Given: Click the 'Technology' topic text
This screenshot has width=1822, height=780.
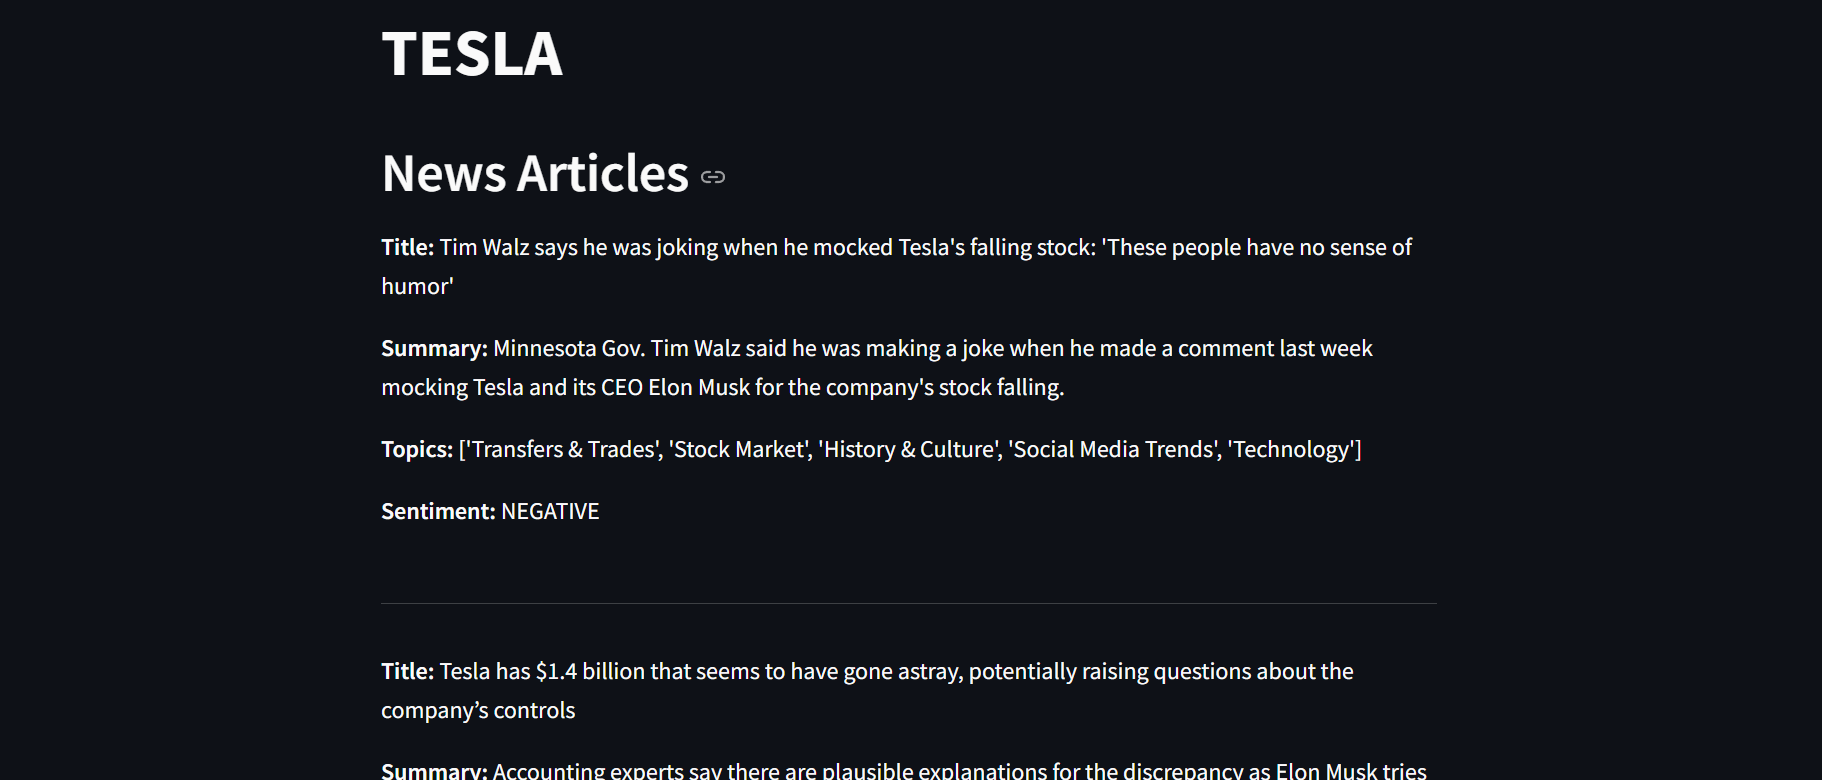Looking at the screenshot, I should [x=1291, y=450].
